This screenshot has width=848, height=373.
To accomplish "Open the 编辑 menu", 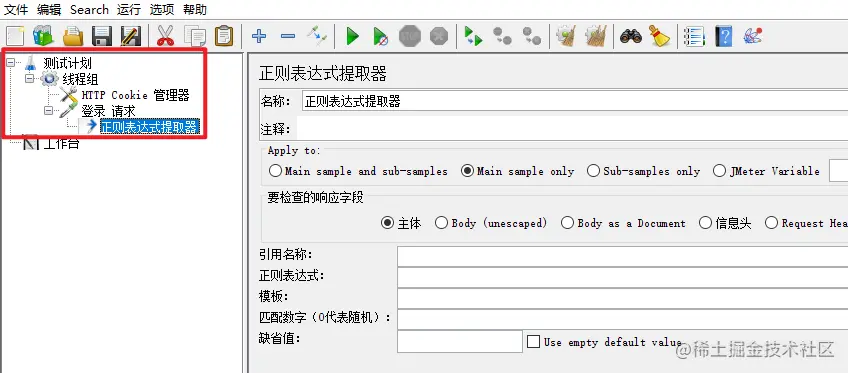I will (49, 10).
